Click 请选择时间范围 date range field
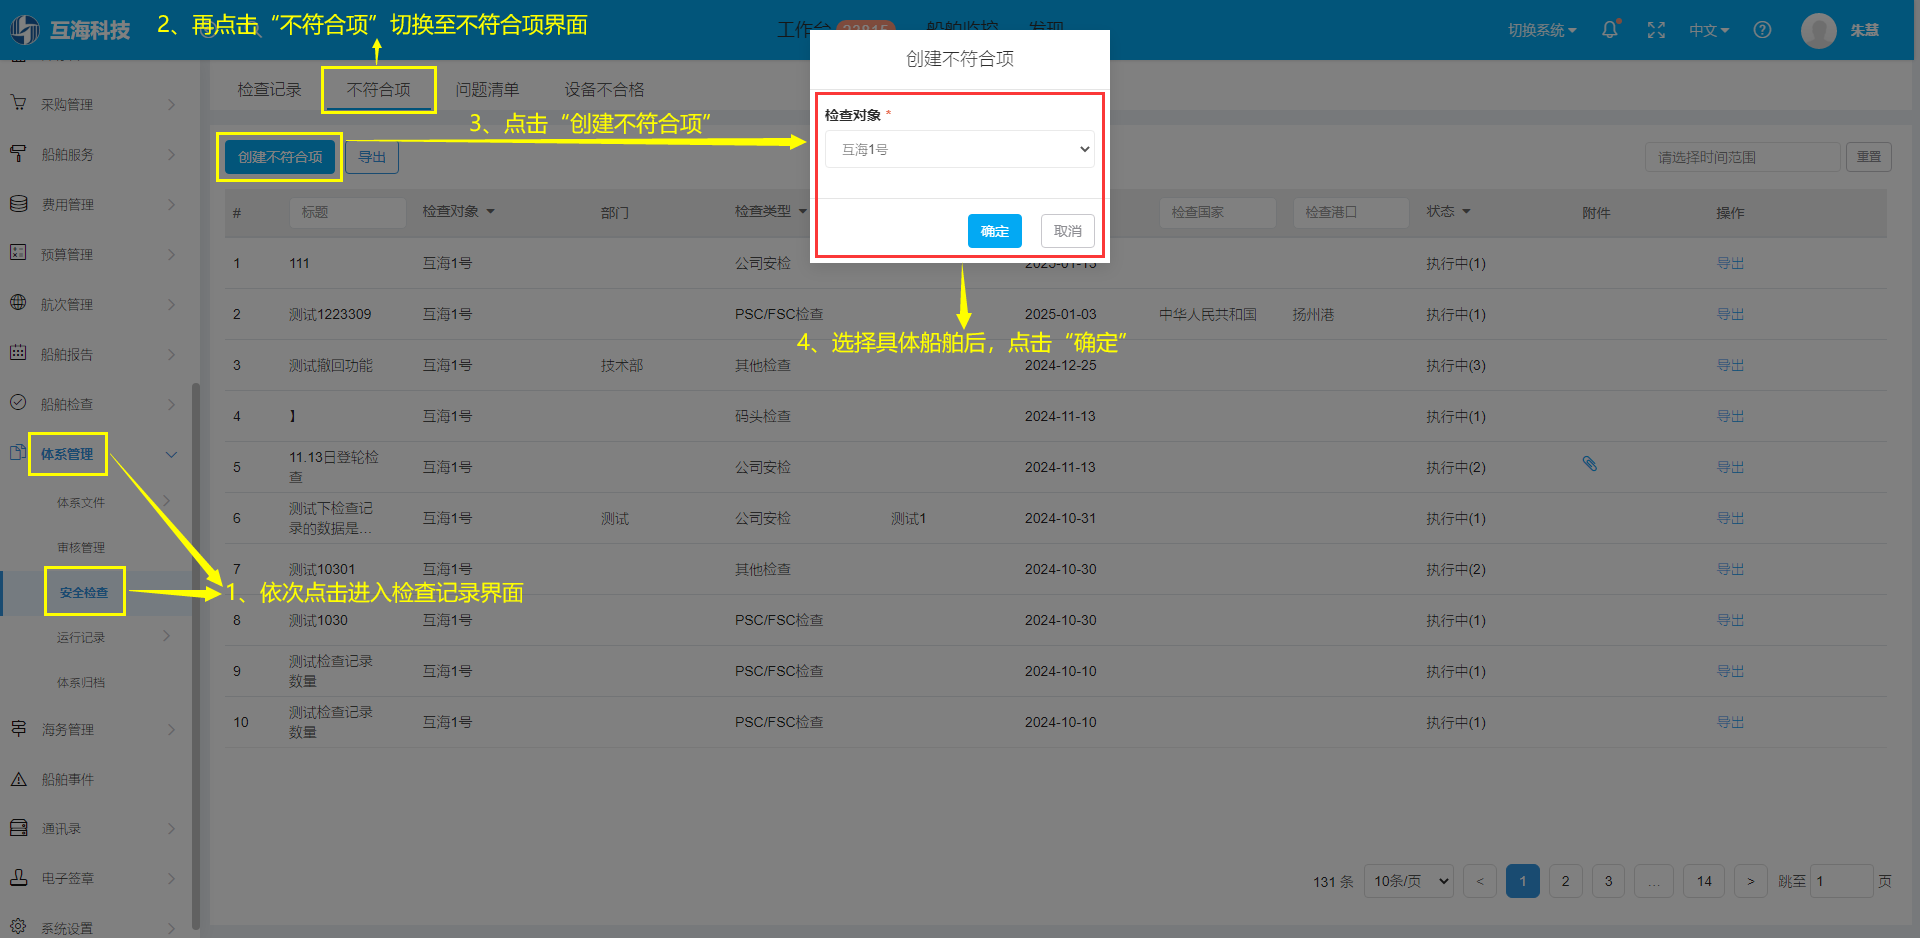This screenshot has width=1920, height=938. (x=1742, y=157)
